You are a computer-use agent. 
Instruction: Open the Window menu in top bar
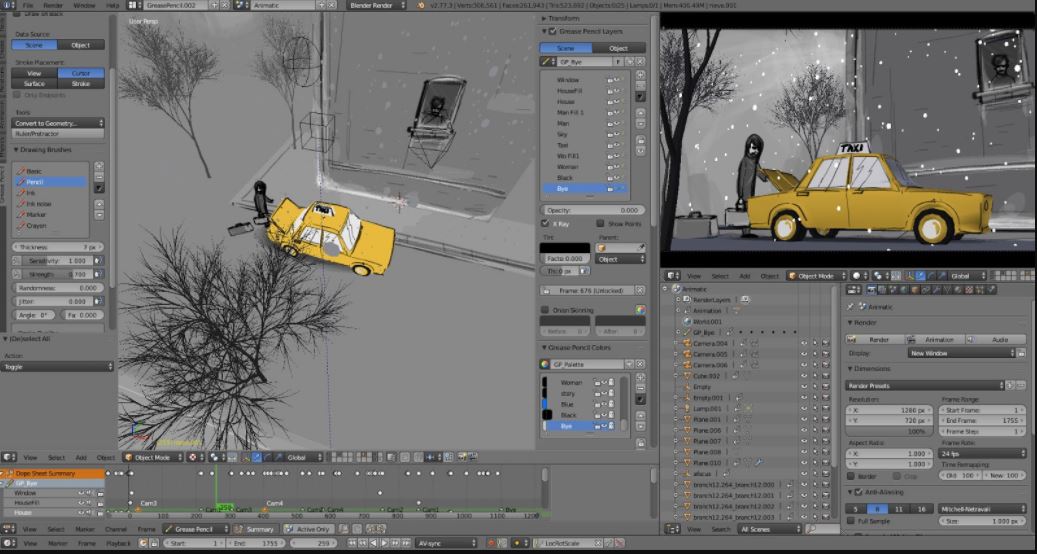click(84, 5)
